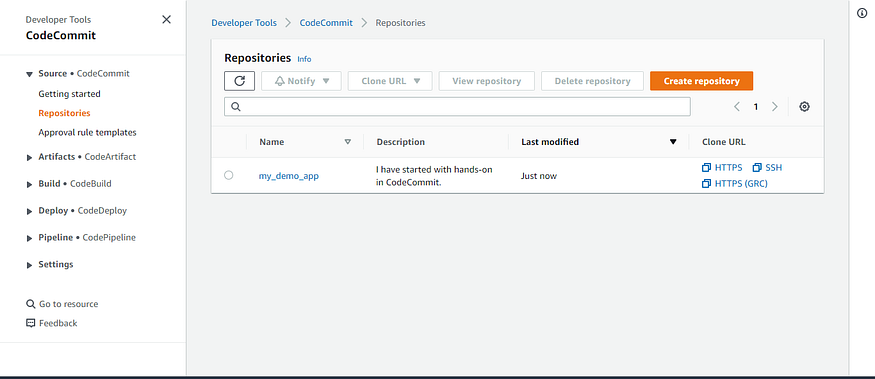The width and height of the screenshot is (875, 379).
Task: Focus the repositories search field
Action: (457, 107)
